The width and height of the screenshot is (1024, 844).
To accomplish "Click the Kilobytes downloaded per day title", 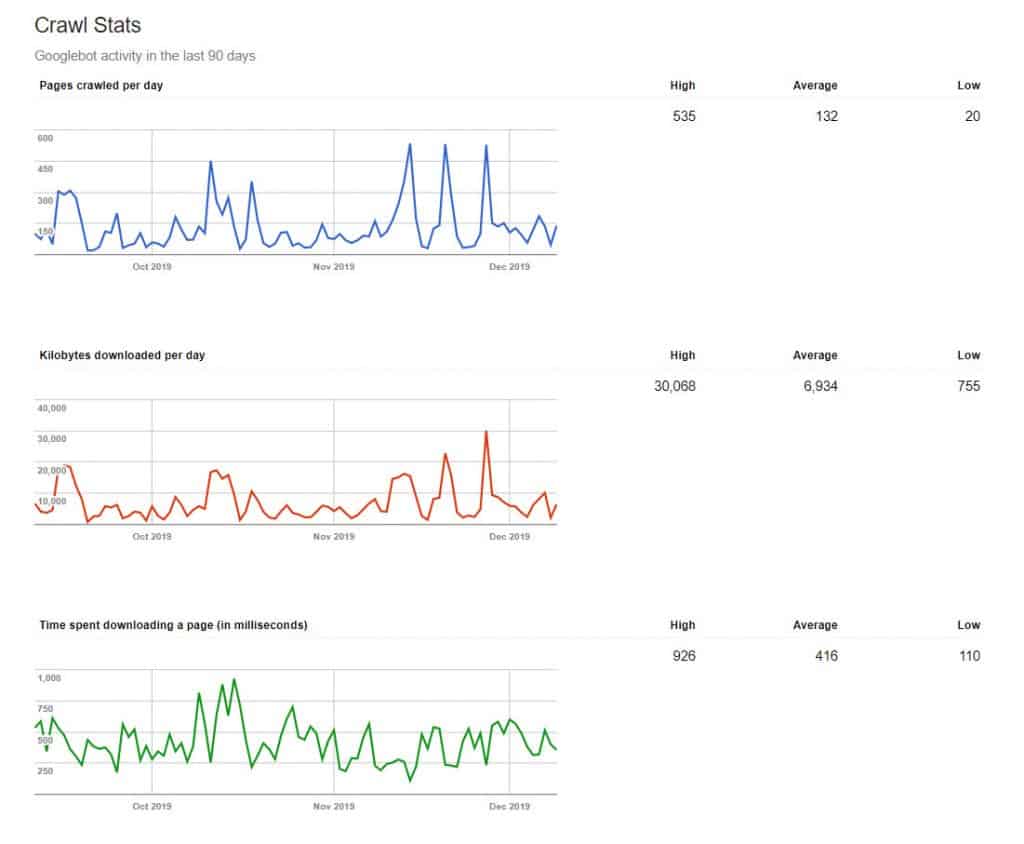I will [122, 355].
